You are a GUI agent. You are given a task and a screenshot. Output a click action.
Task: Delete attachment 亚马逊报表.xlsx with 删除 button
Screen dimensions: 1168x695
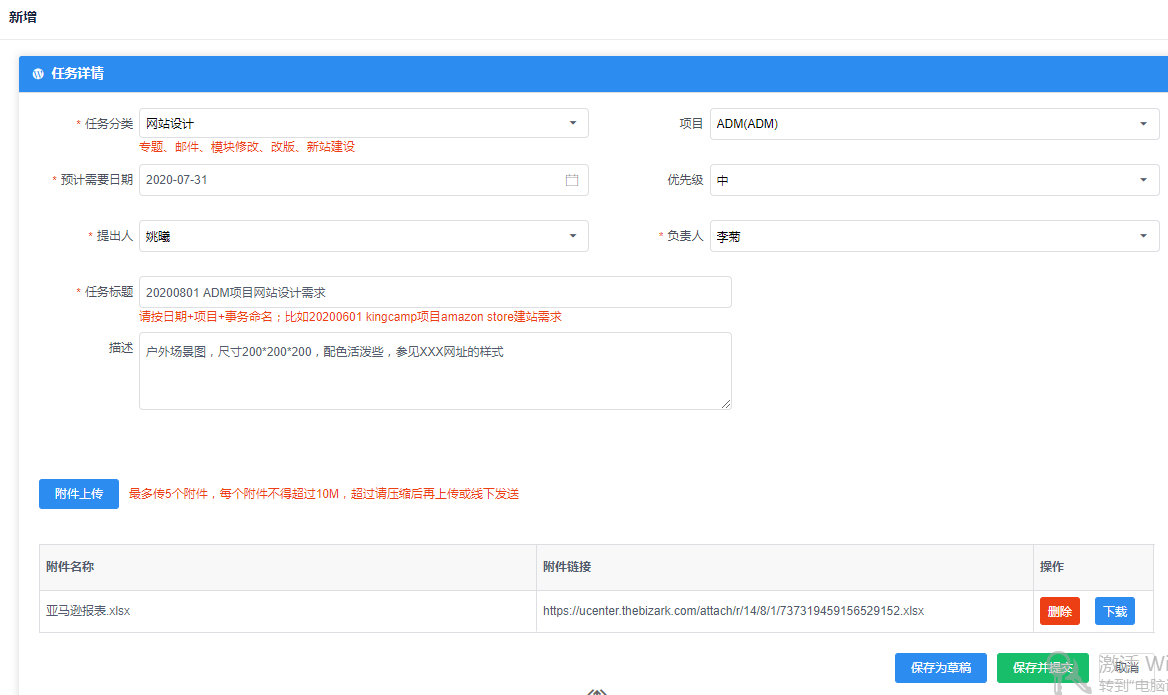[1059, 611]
